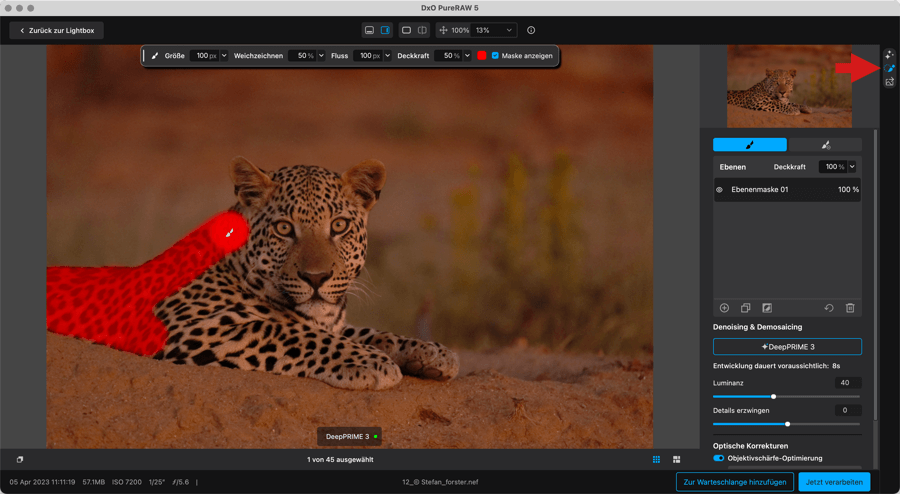Click the leopard preview thumbnail
The height and width of the screenshot is (494, 900).
(789, 87)
